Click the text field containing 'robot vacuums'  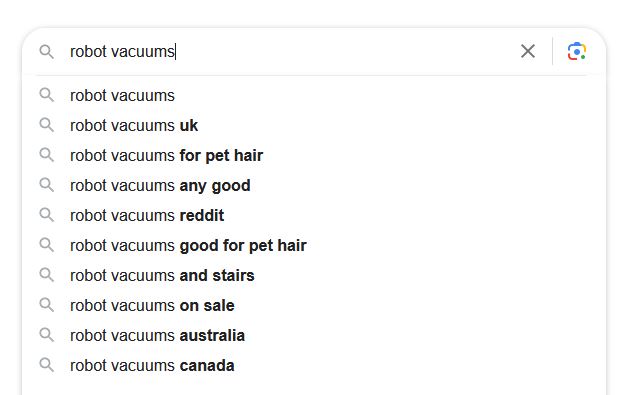(x=291, y=52)
